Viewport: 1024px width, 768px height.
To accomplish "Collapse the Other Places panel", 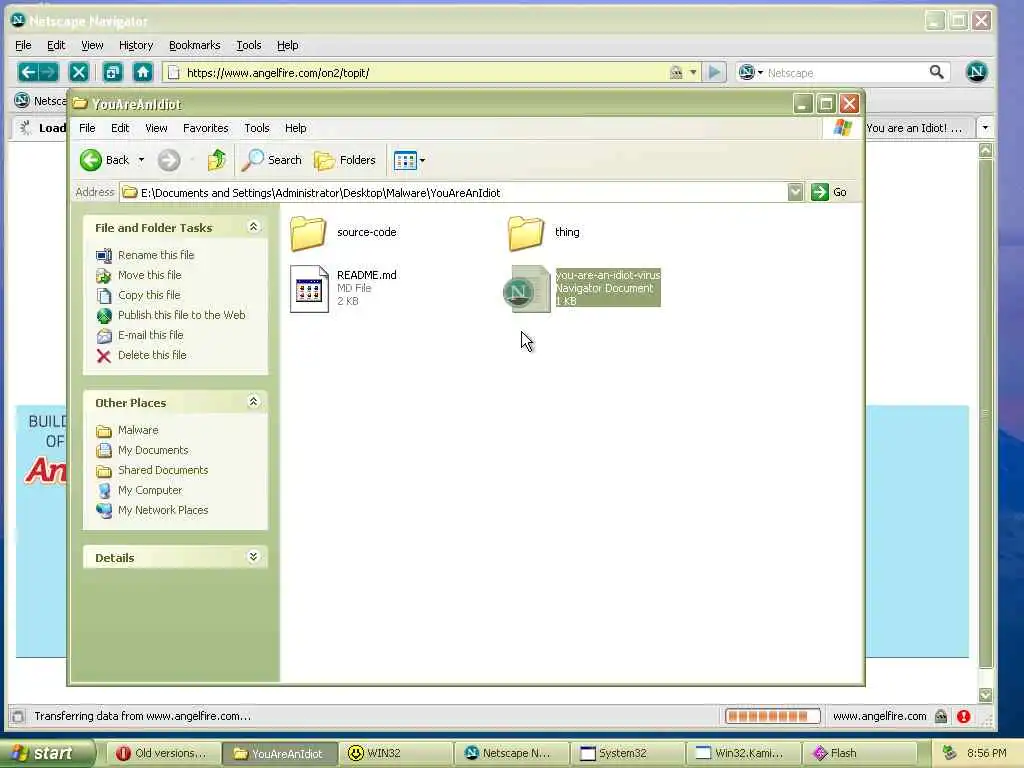I will coord(253,402).
